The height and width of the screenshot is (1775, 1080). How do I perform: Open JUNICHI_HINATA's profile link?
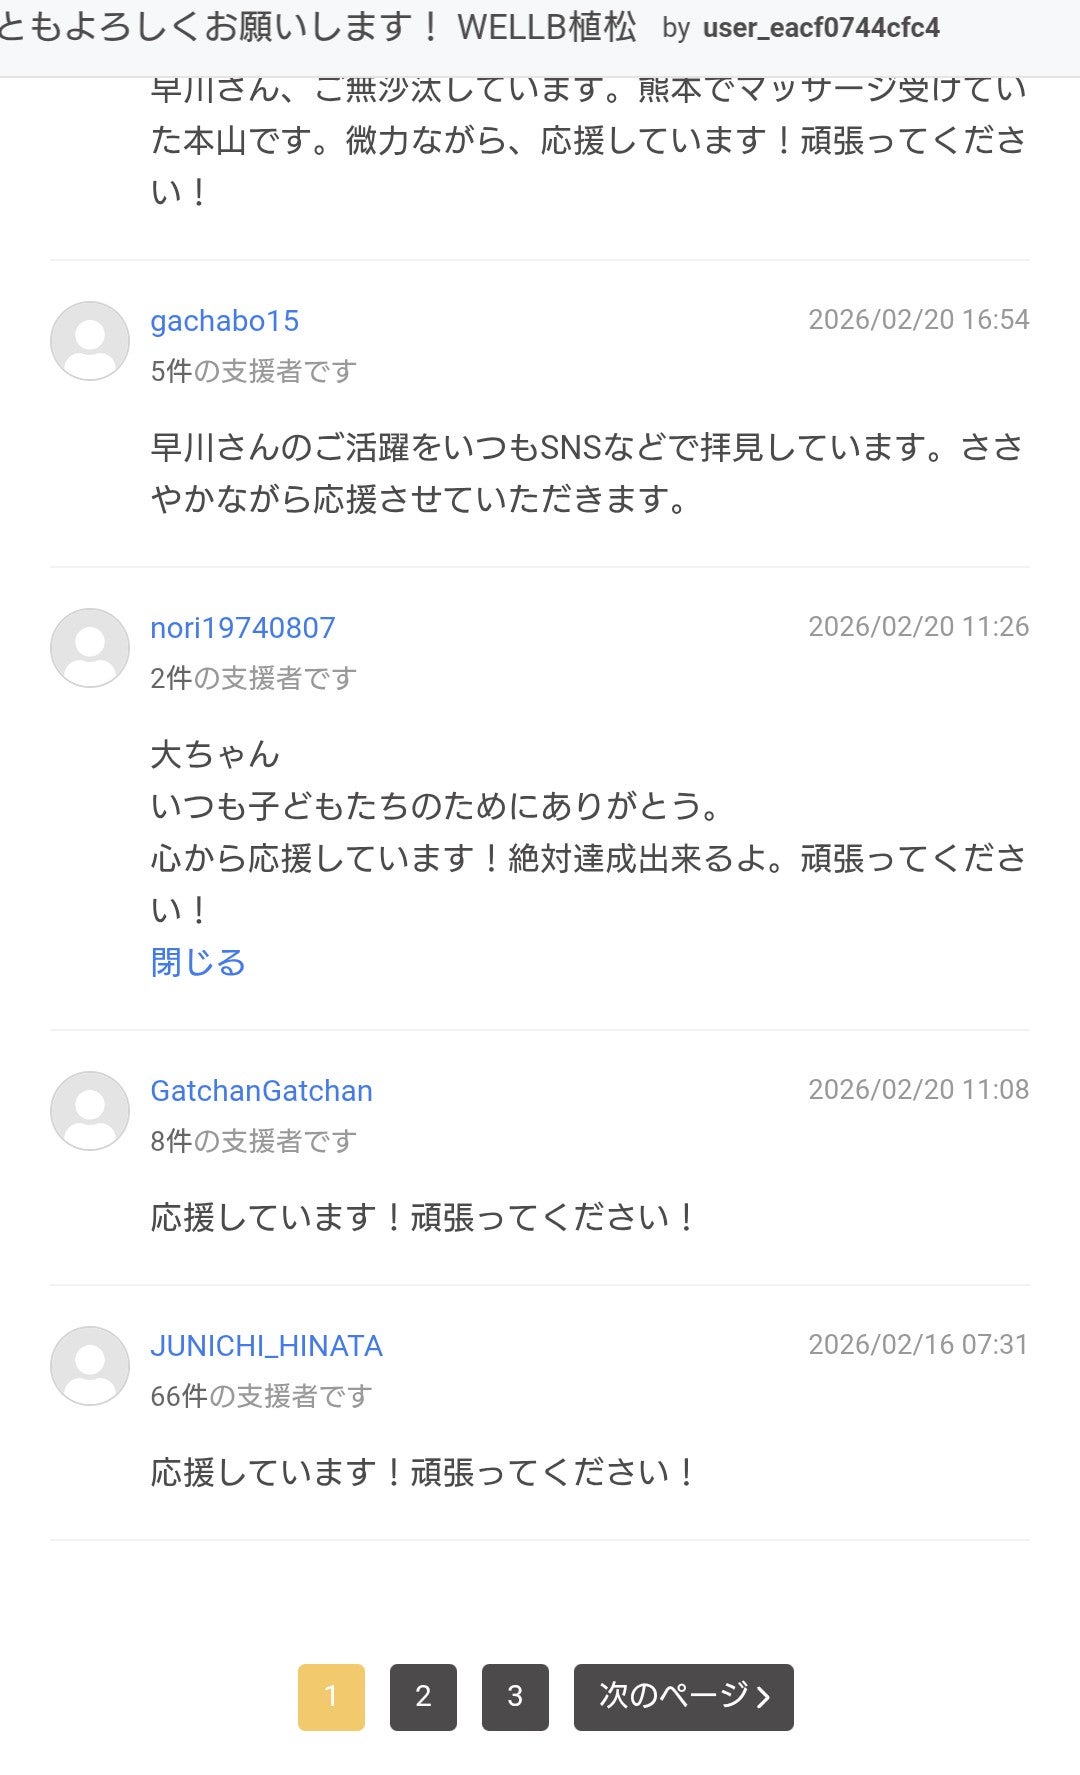pos(266,1346)
